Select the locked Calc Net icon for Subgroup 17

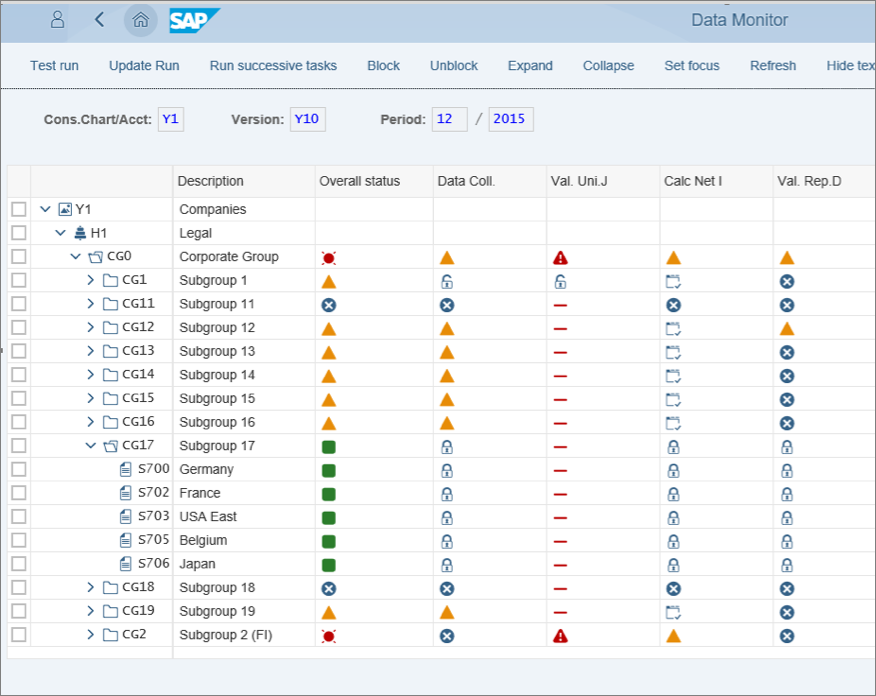(673, 445)
